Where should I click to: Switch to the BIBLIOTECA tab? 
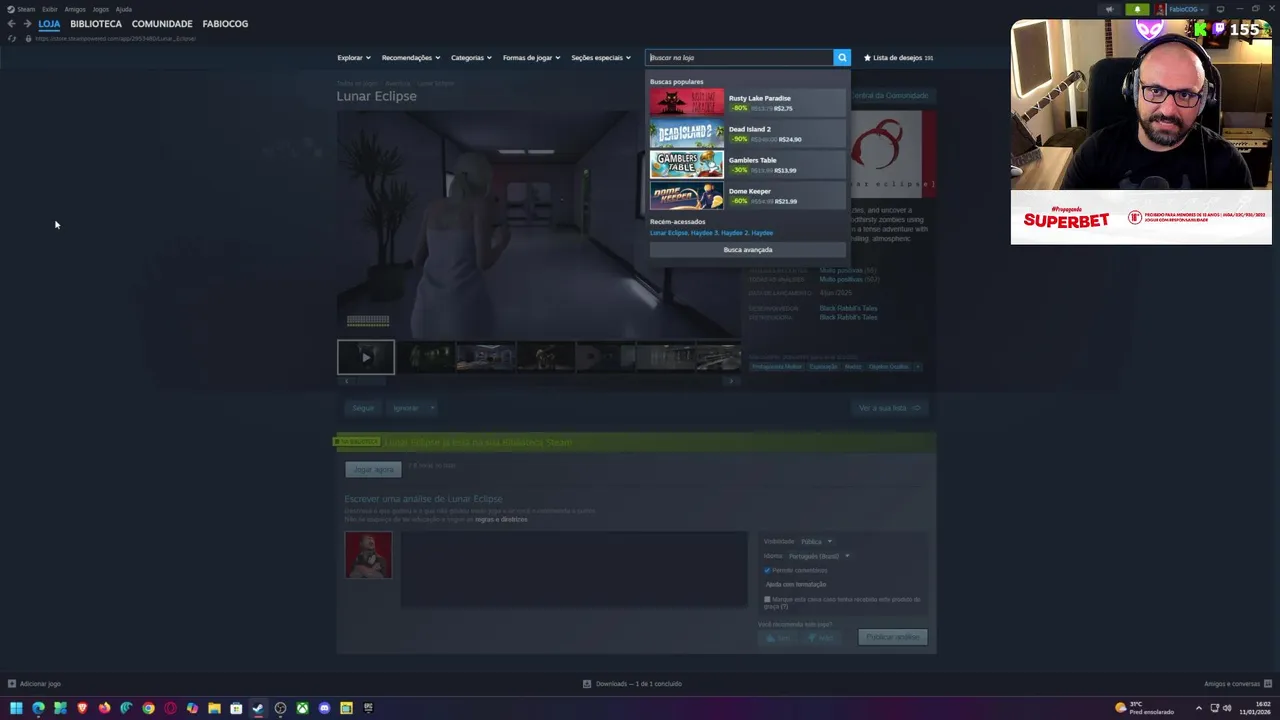(x=96, y=24)
